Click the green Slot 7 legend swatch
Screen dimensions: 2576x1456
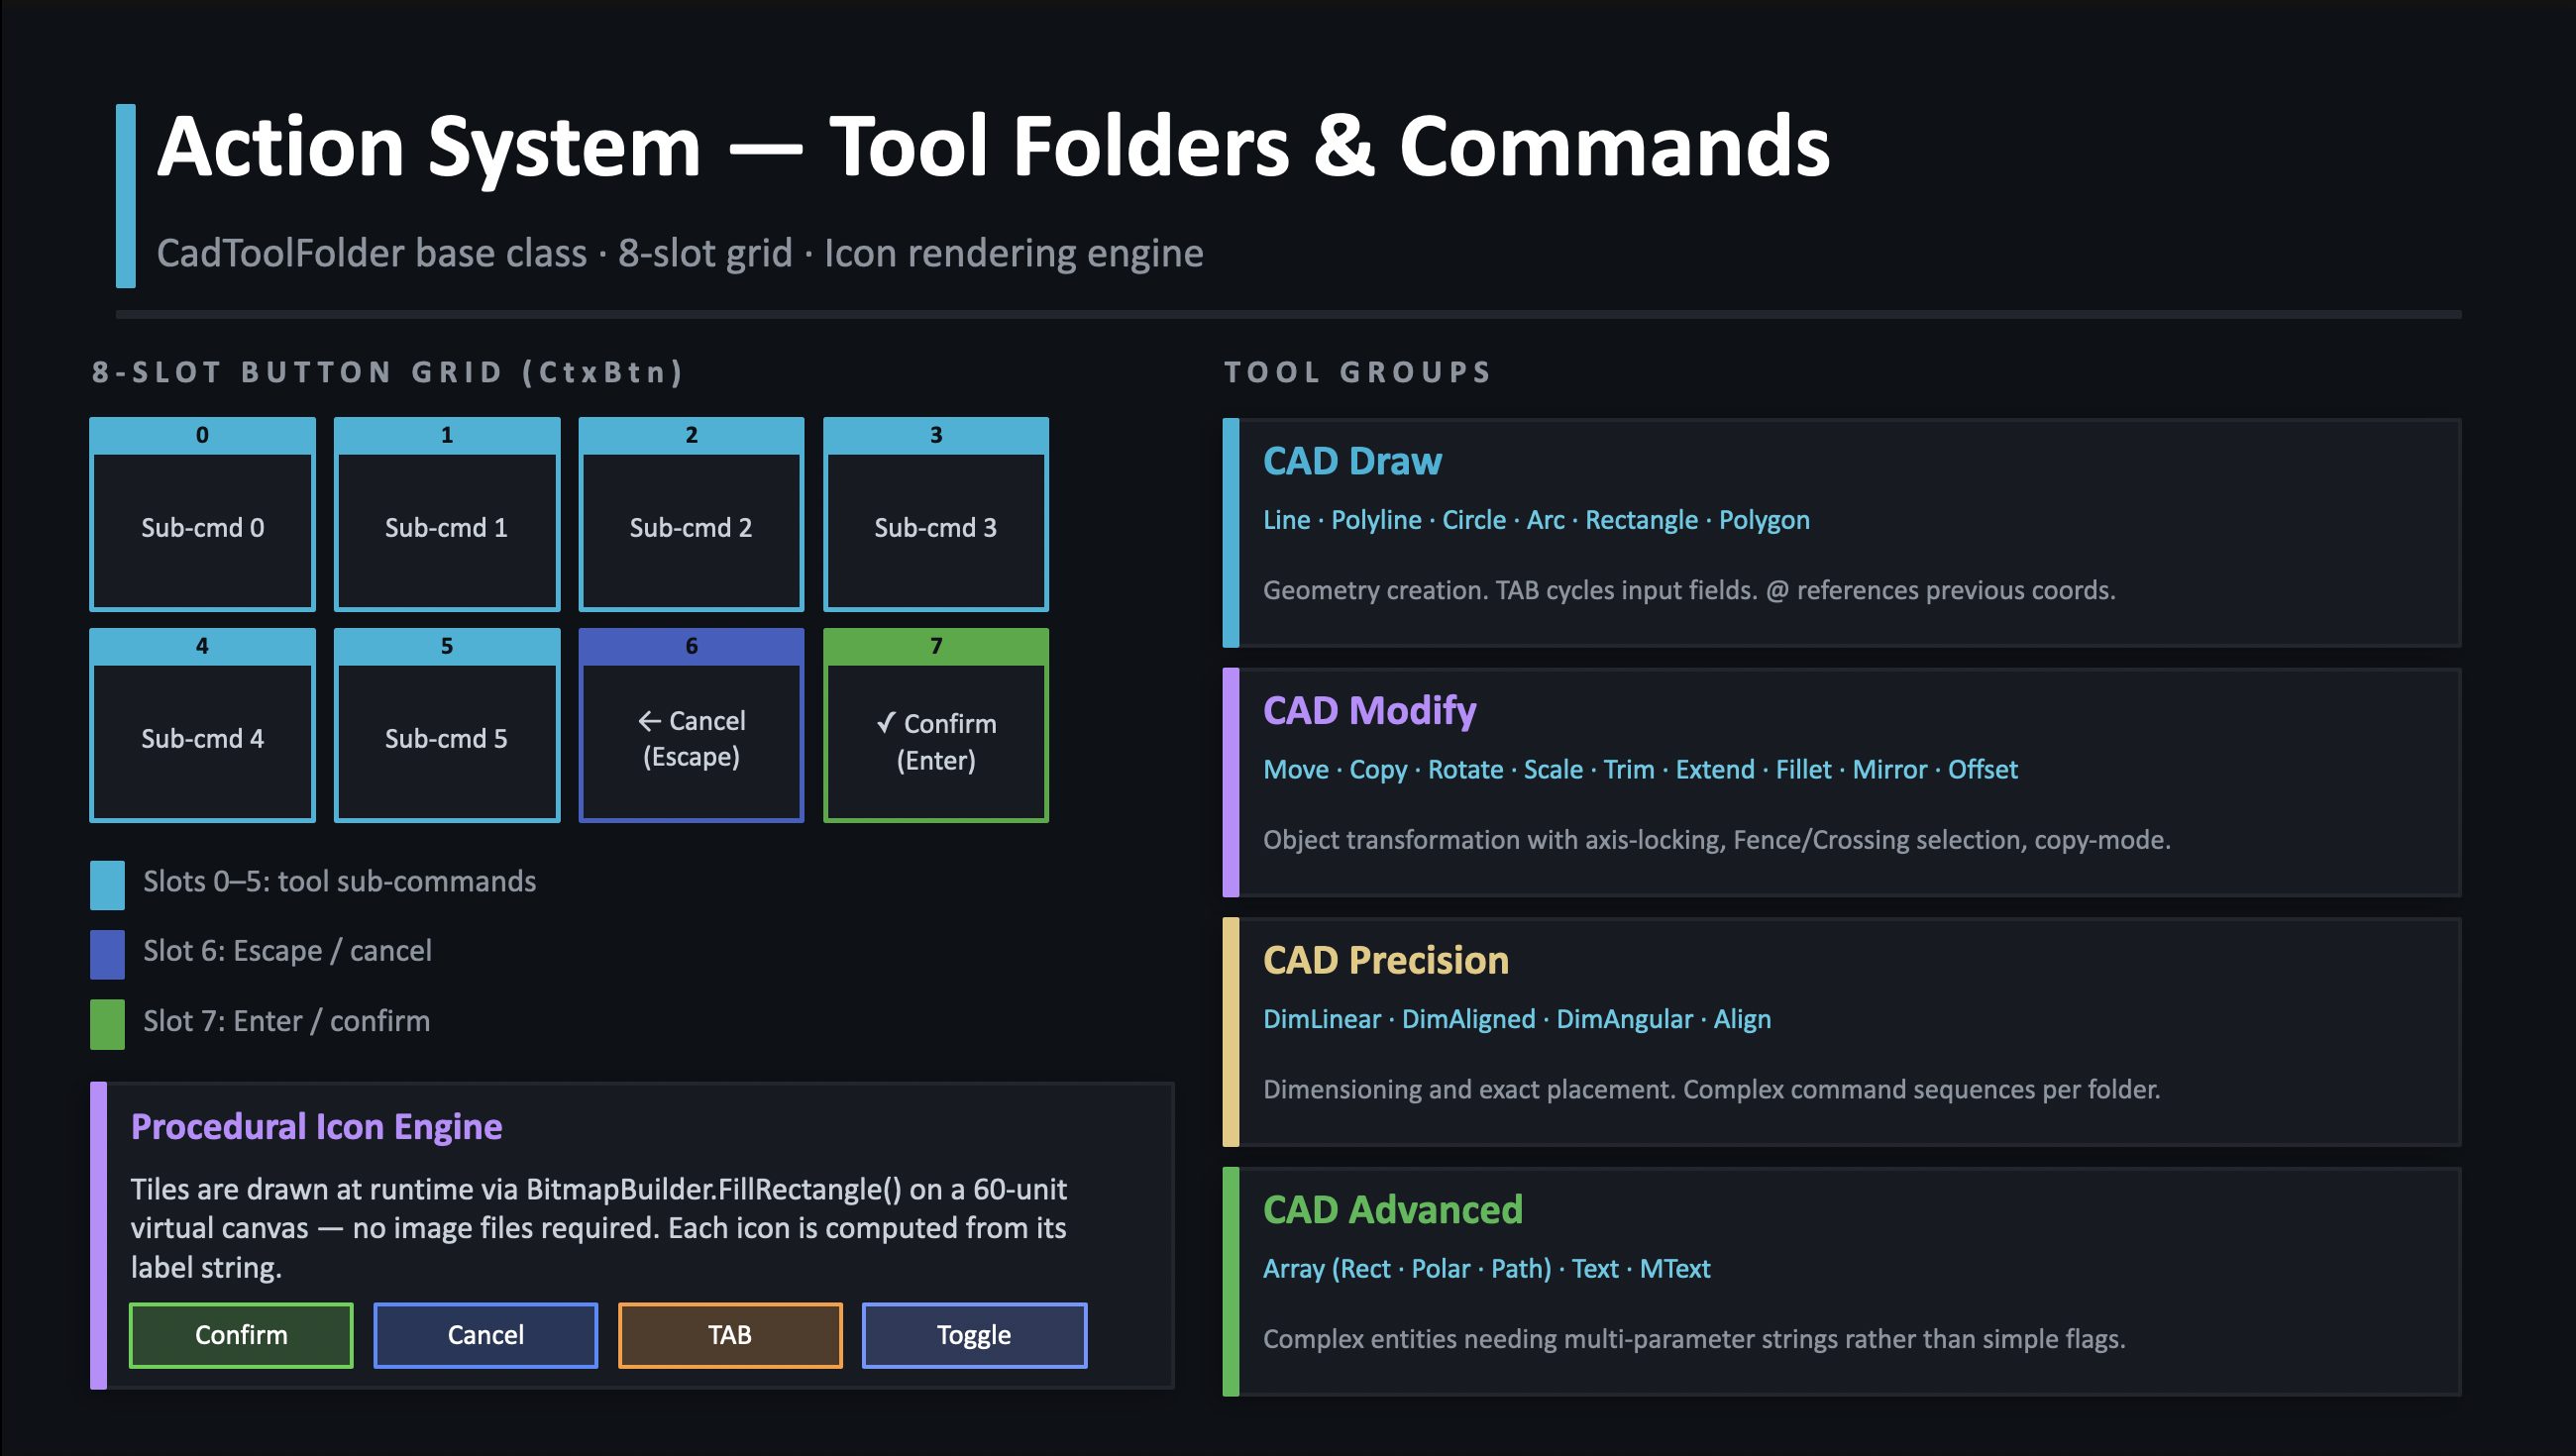point(107,1023)
